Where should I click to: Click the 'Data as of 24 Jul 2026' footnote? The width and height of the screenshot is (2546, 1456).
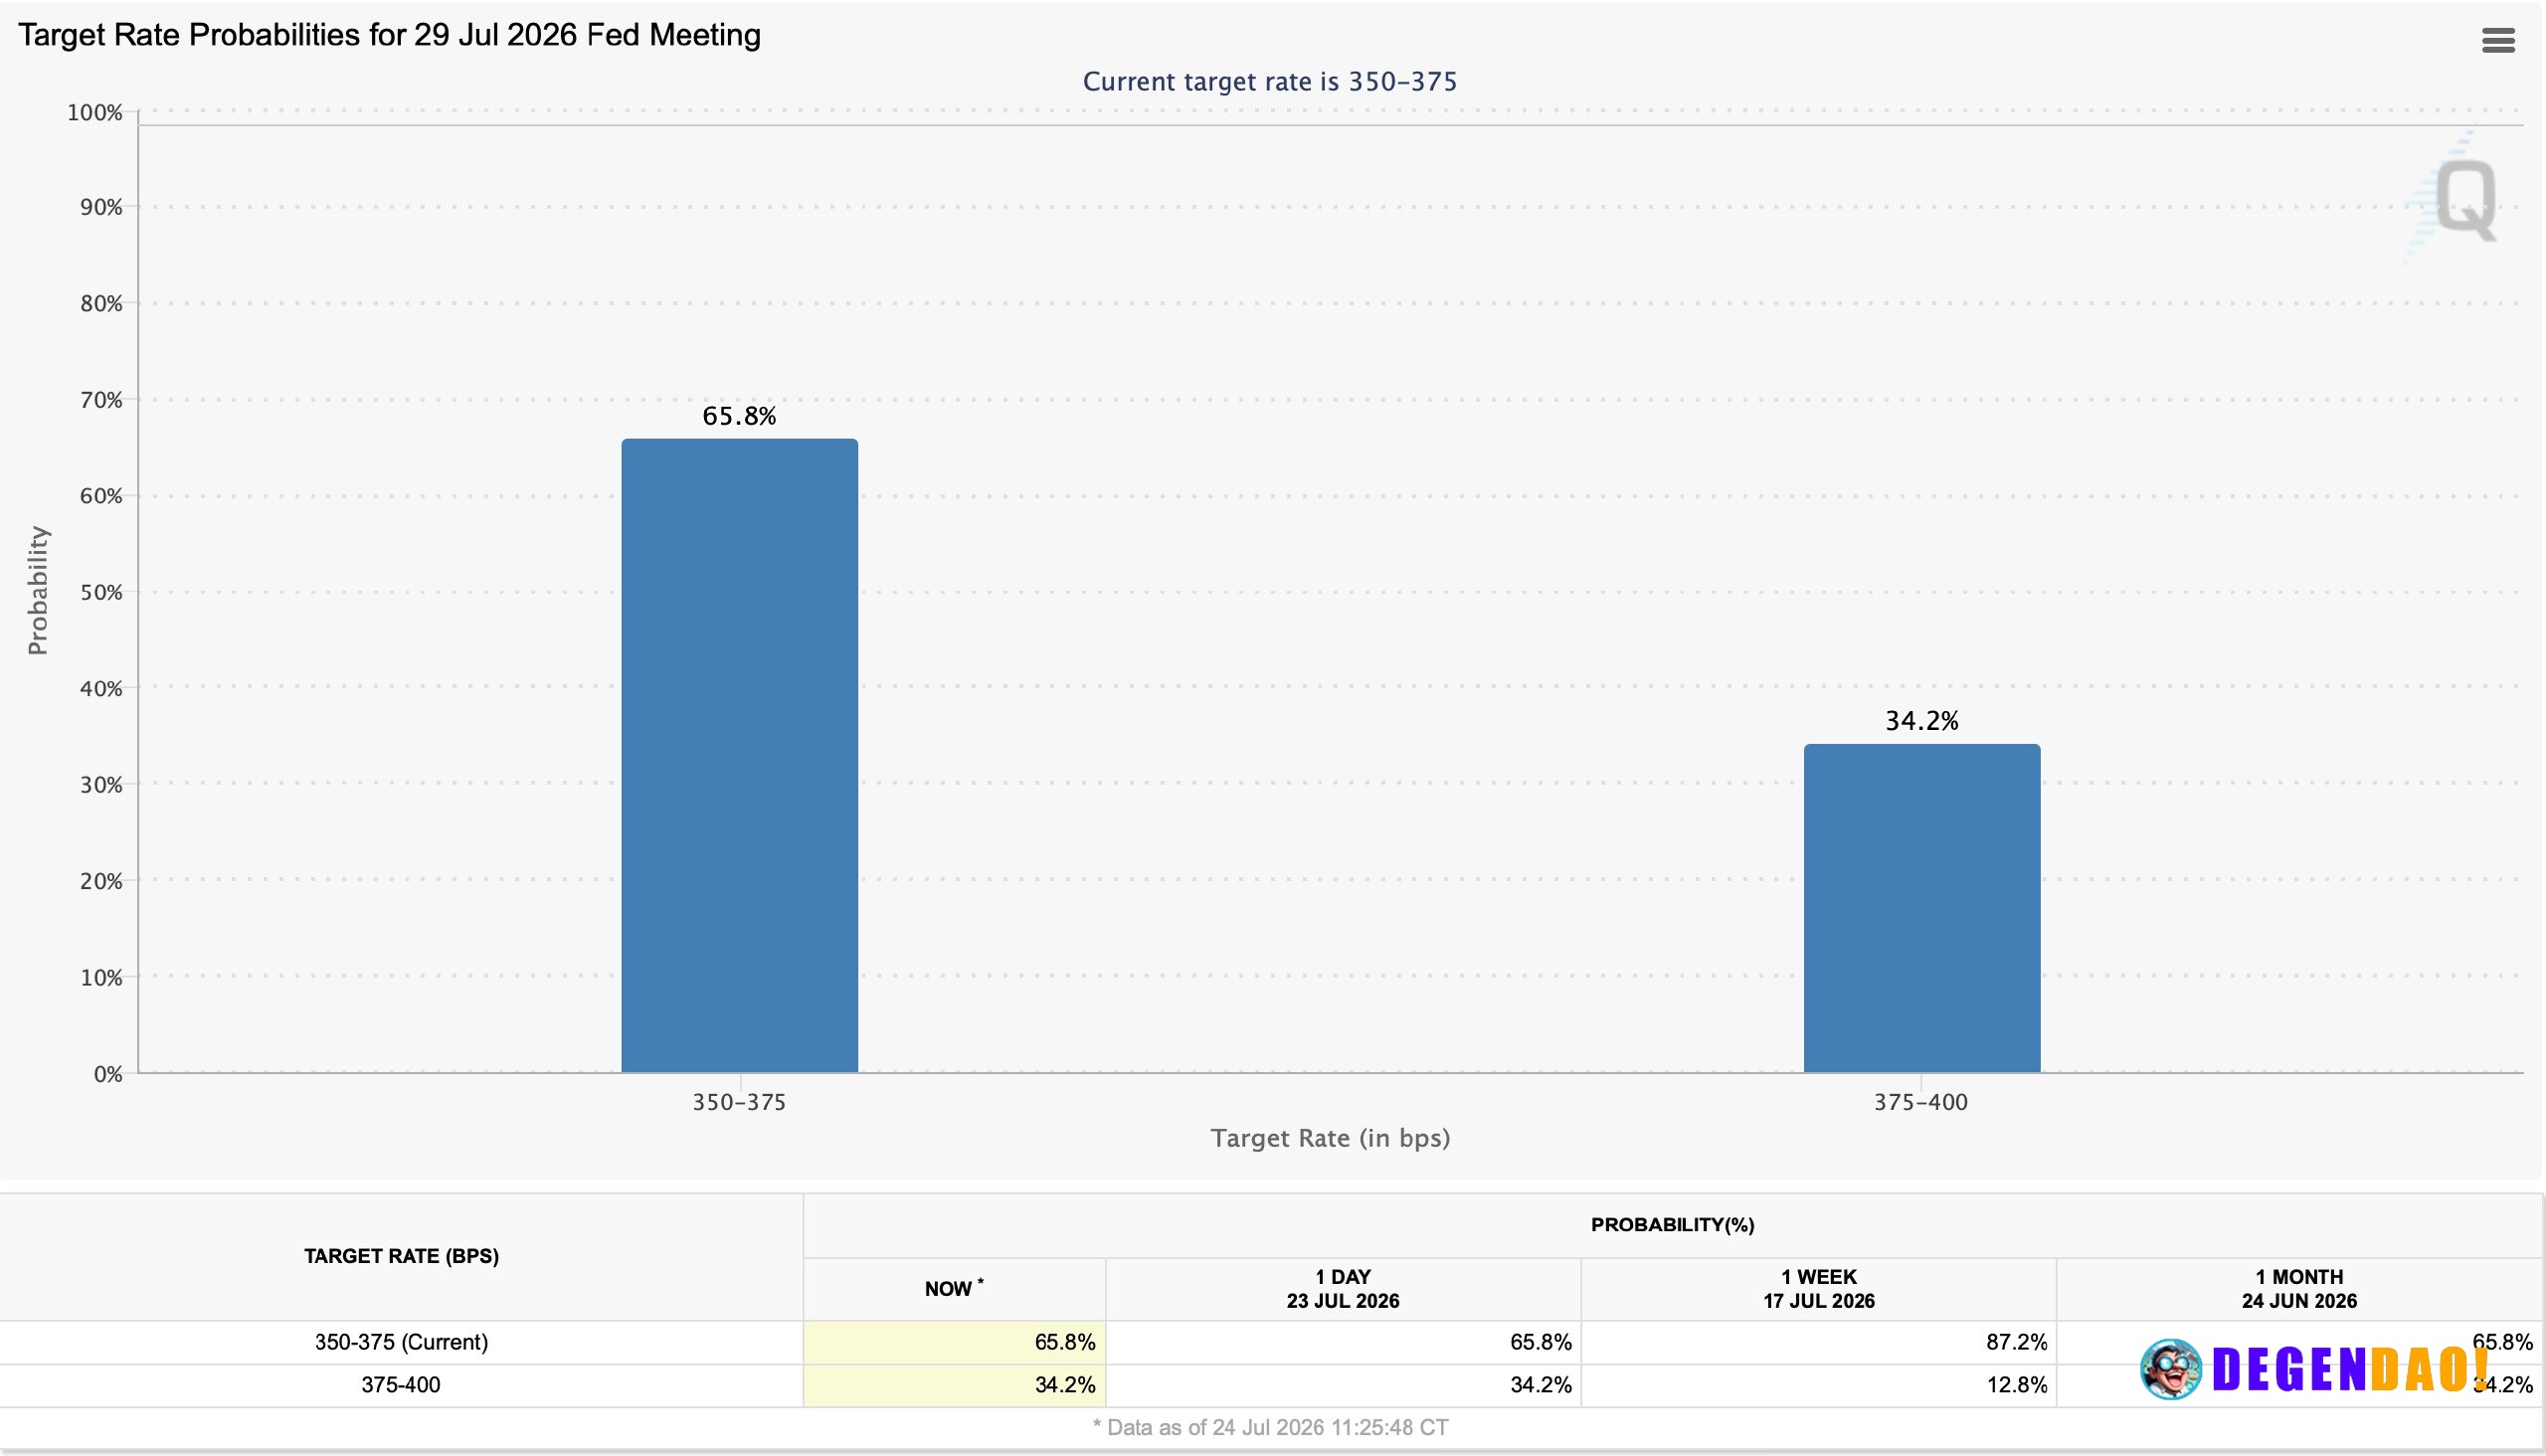[1270, 1428]
